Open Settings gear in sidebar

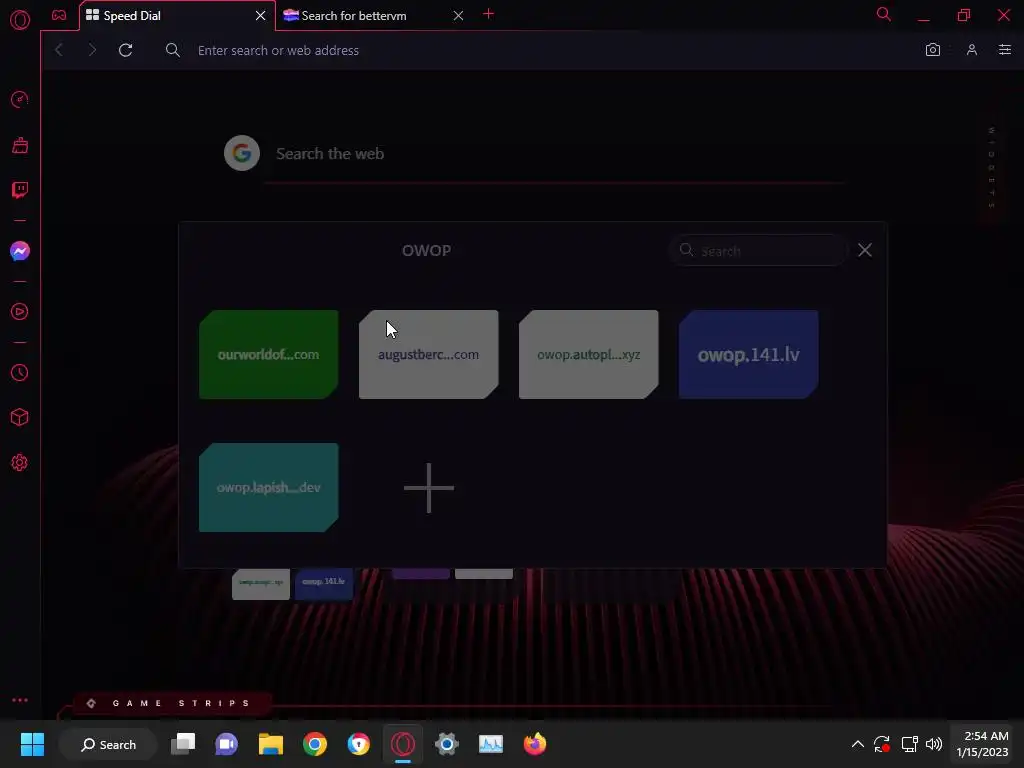coord(20,462)
